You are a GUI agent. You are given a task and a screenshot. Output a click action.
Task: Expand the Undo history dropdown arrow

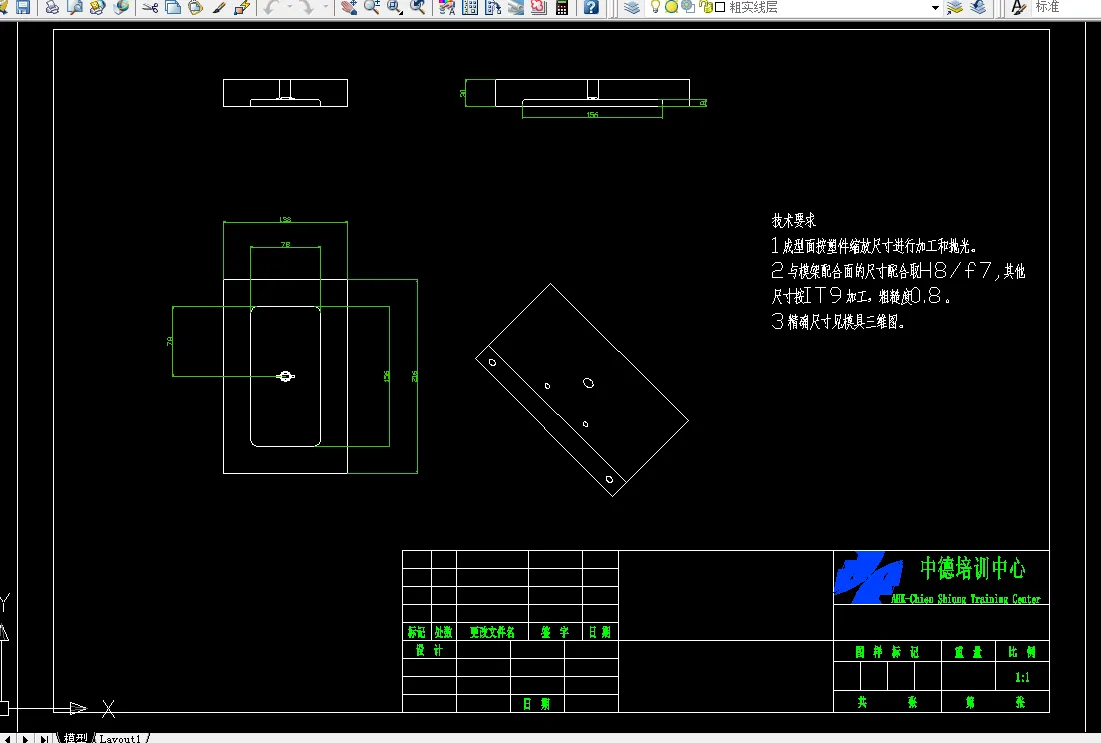[289, 7]
